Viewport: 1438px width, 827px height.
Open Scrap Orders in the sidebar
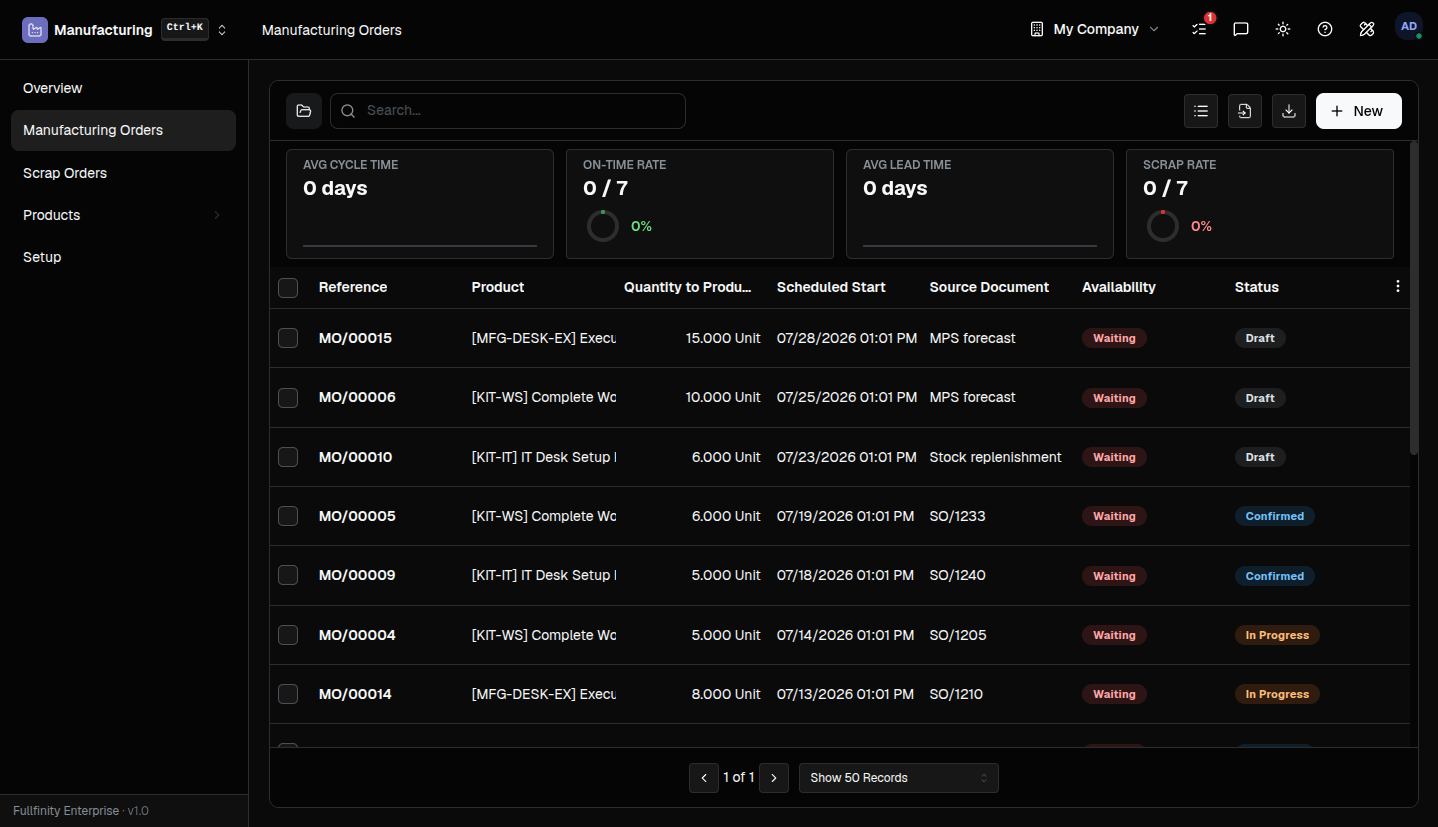pos(123,173)
